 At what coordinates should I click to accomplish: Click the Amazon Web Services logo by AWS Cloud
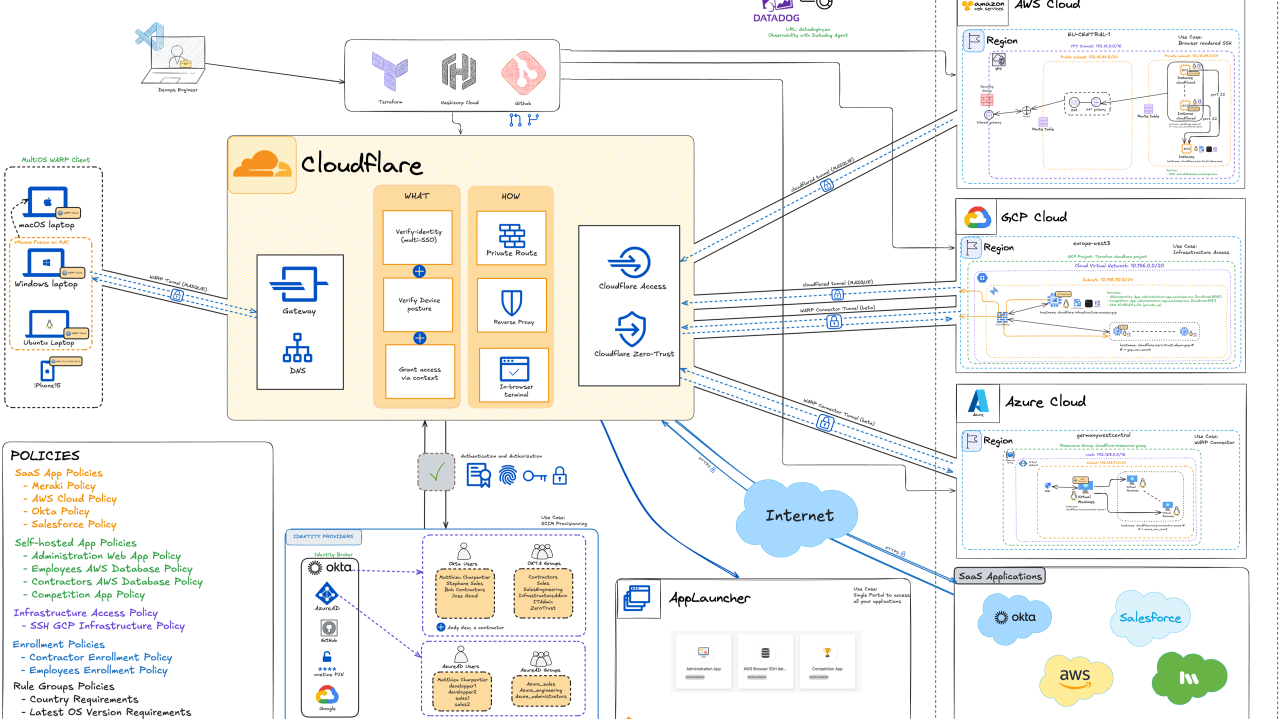coord(983,8)
